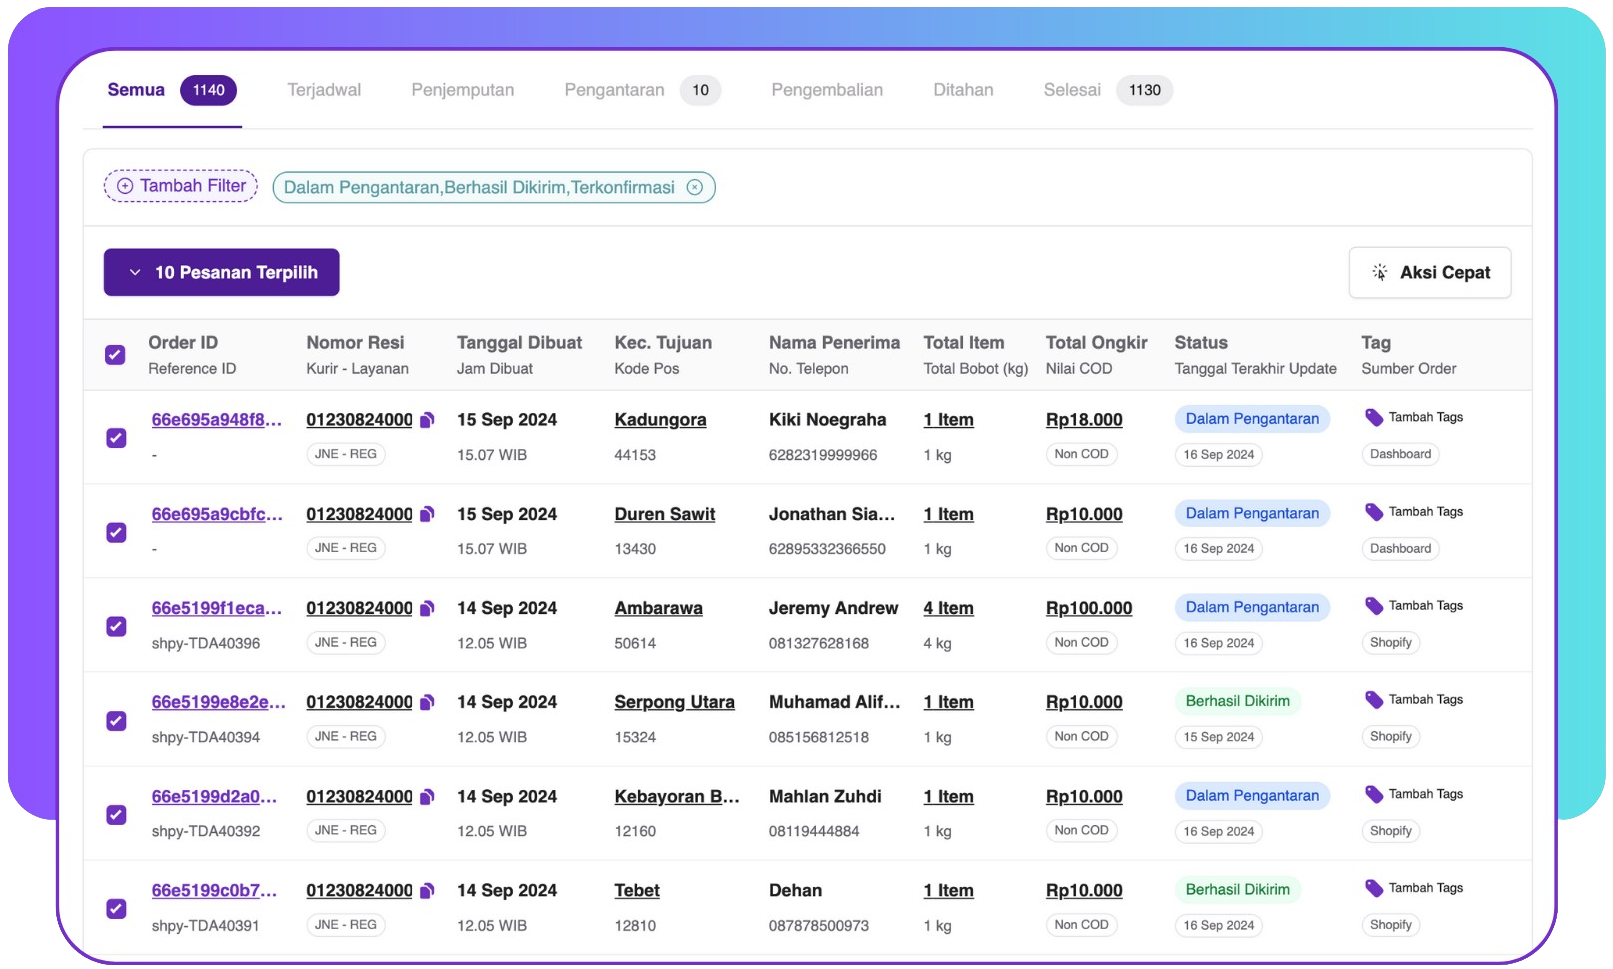Open order 66e5199d2a0 link
Image resolution: width=1613 pixels, height=969 pixels.
(214, 797)
